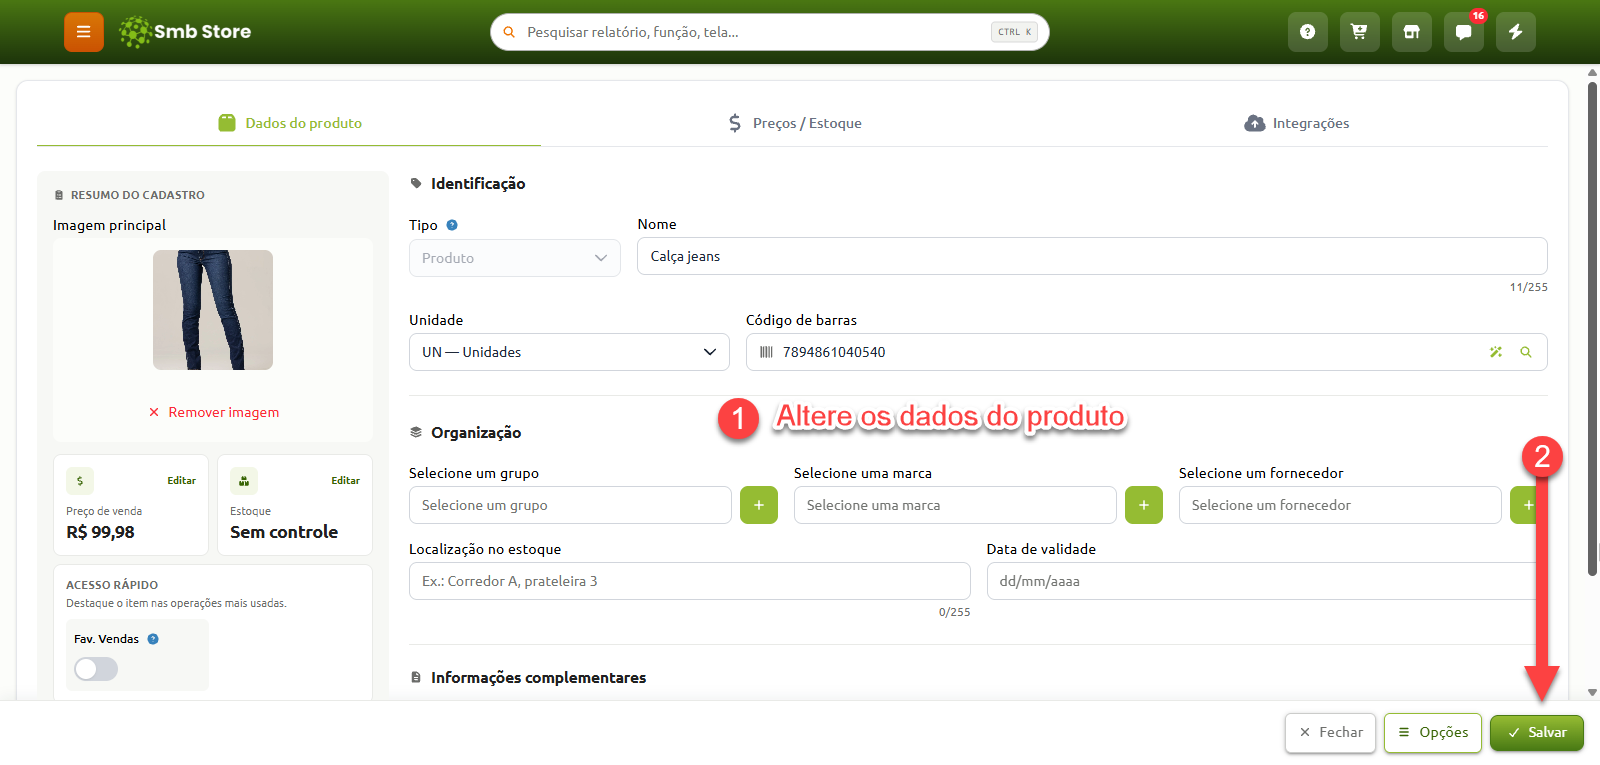Image resolution: width=1600 pixels, height=765 pixels.
Task: Toggle the Fav. Vendas switch
Action: 96,669
